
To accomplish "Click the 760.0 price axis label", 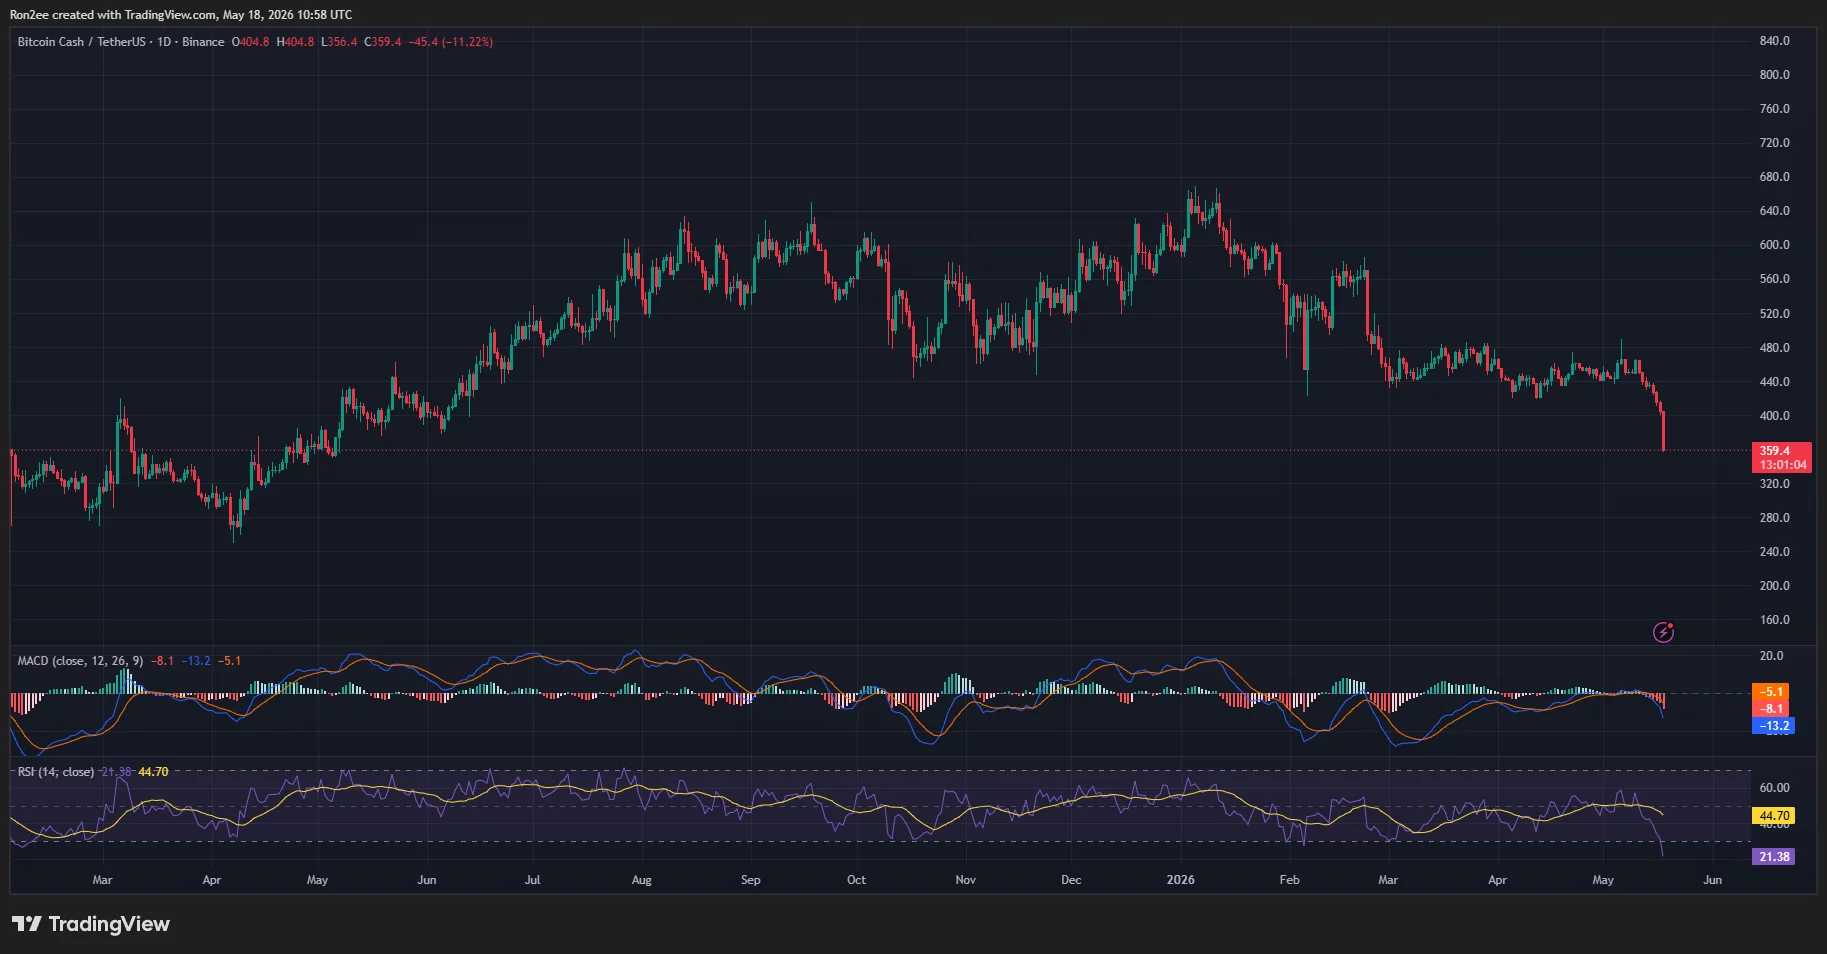I will 1775,109.
